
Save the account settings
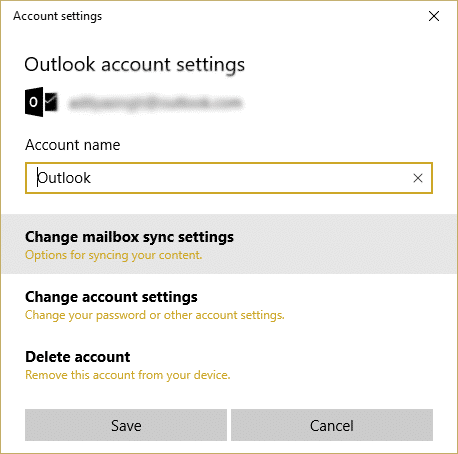pos(126,425)
